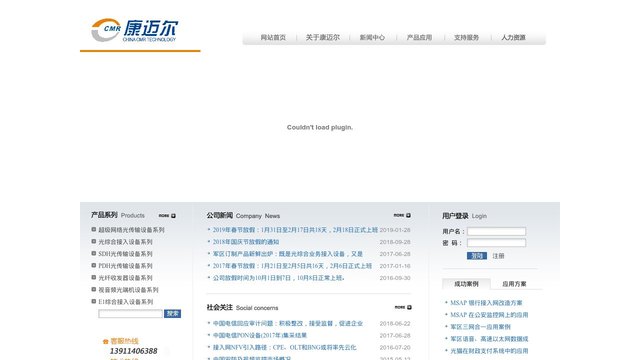Click date 2018-06-22 in social concerns
This screenshot has width=640, height=360.
pos(395,323)
